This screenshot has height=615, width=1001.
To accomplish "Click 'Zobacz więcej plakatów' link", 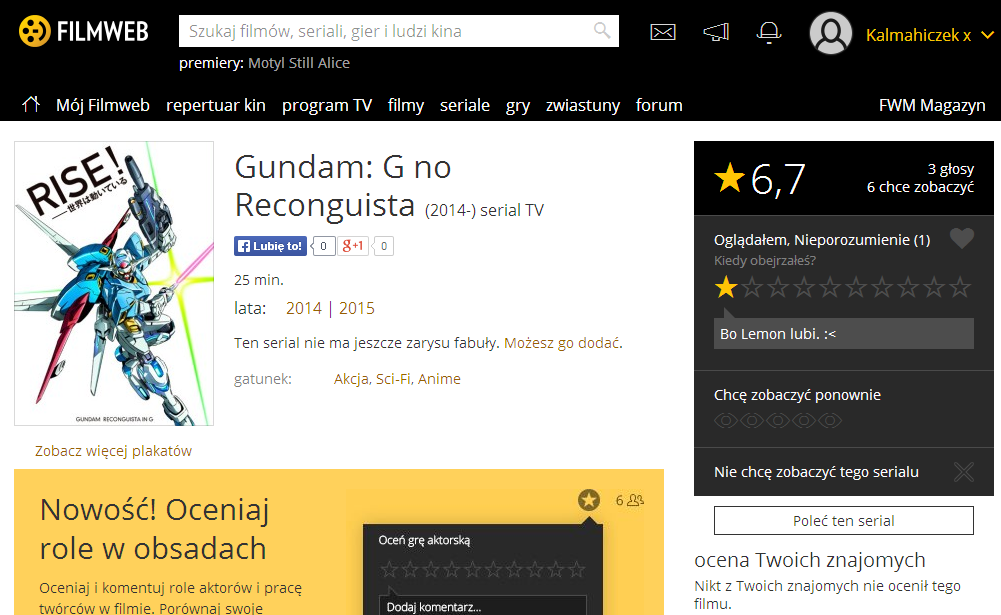I will coord(113,451).
